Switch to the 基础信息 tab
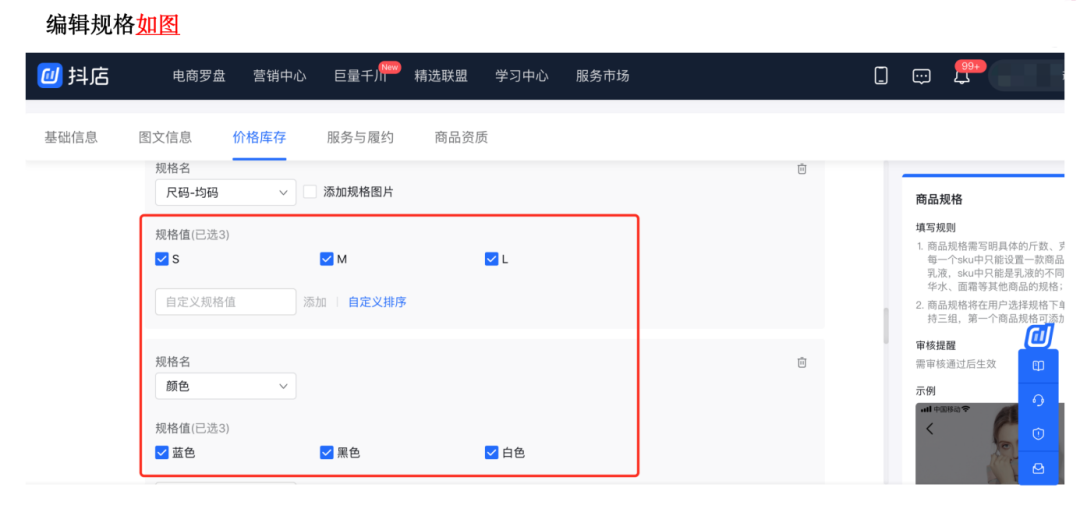The width and height of the screenshot is (1080, 523). pos(71,137)
